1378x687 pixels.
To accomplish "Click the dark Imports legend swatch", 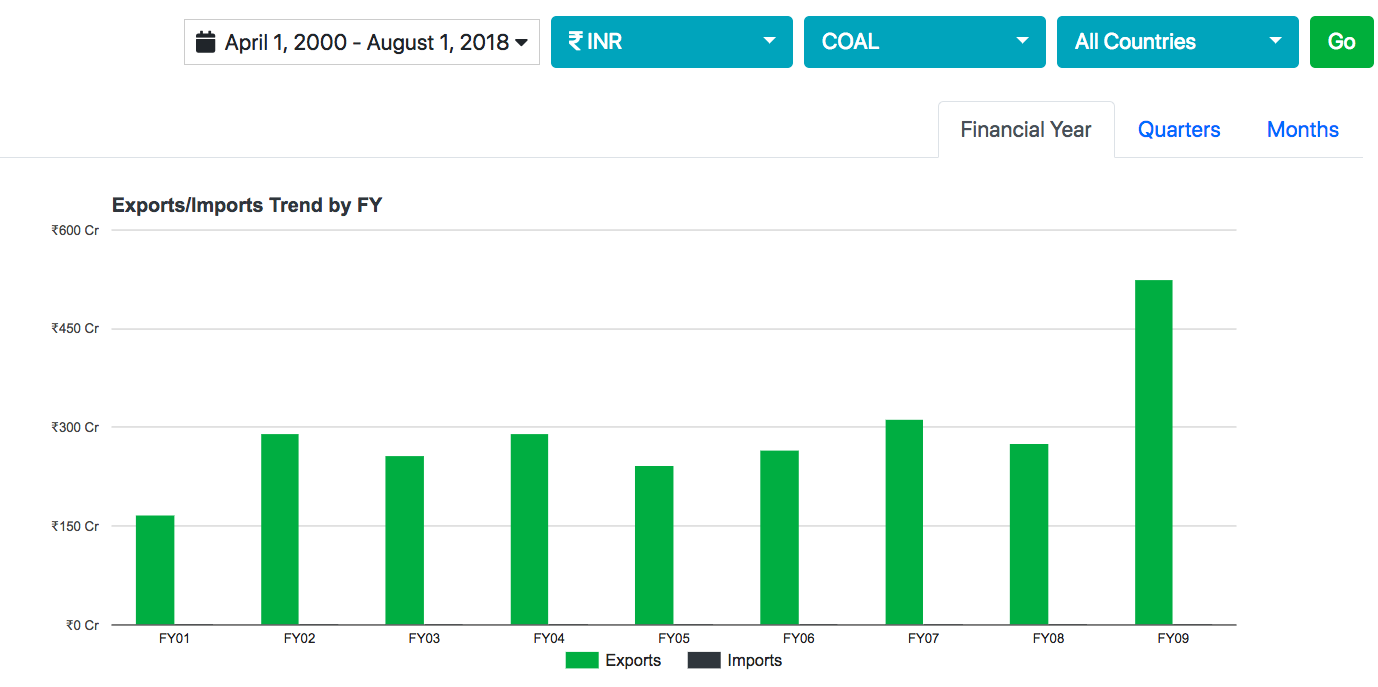I will coord(704,661).
